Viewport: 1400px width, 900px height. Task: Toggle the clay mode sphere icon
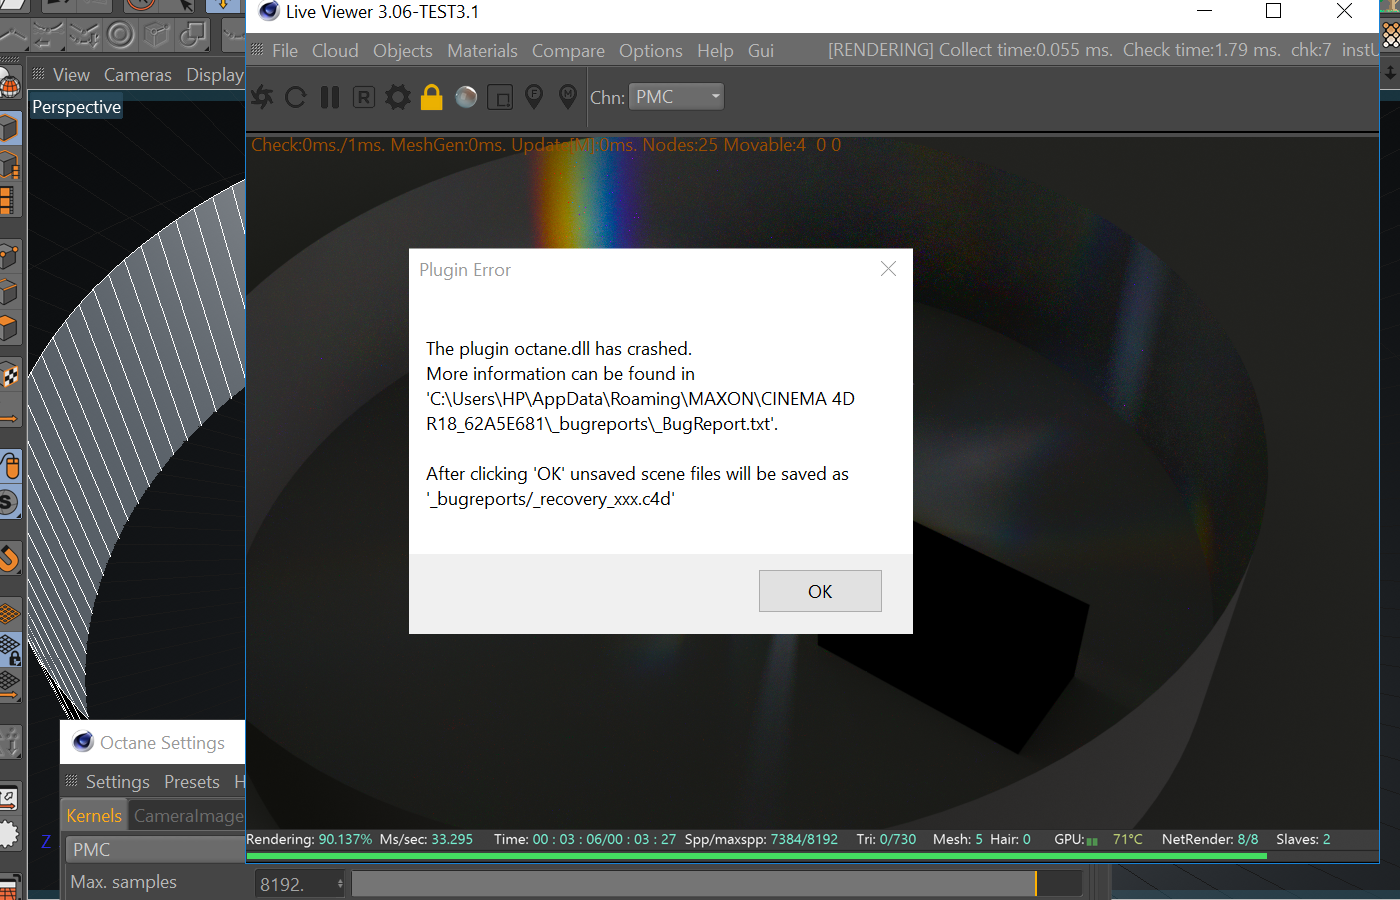(x=466, y=97)
